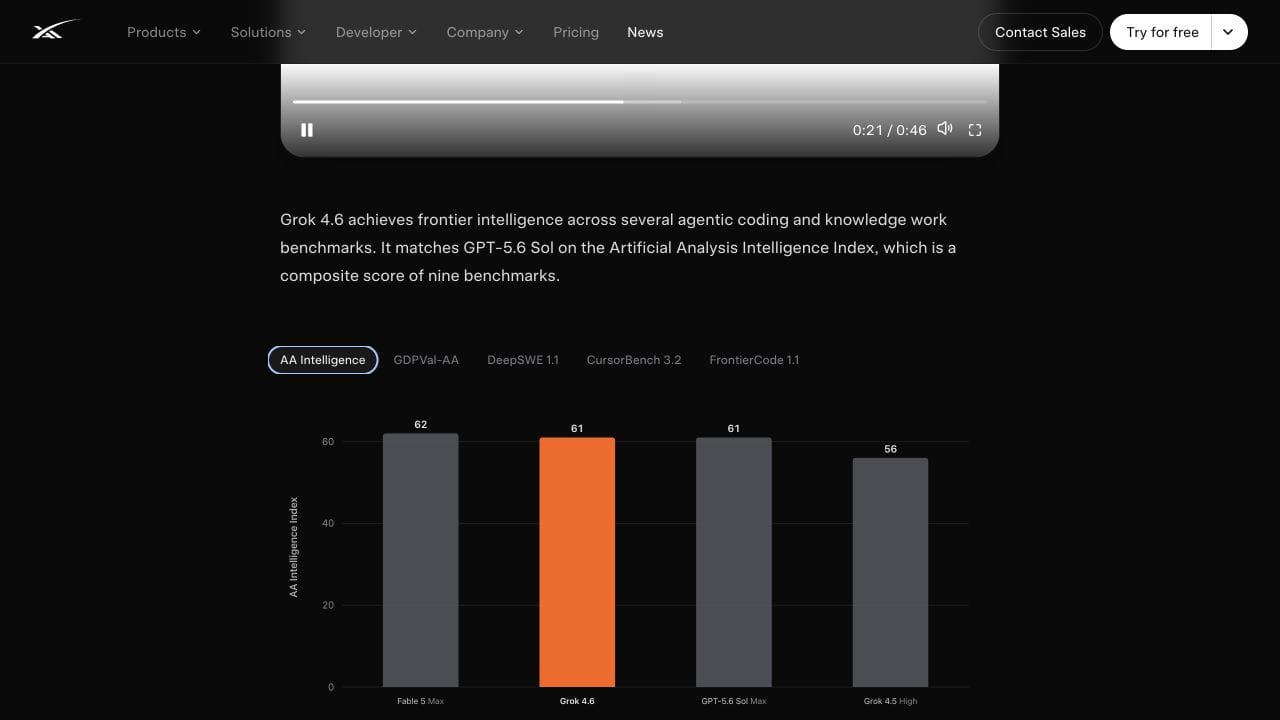
Task: Click the Grok 4.5 High axis label
Action: pyautogui.click(x=890, y=701)
